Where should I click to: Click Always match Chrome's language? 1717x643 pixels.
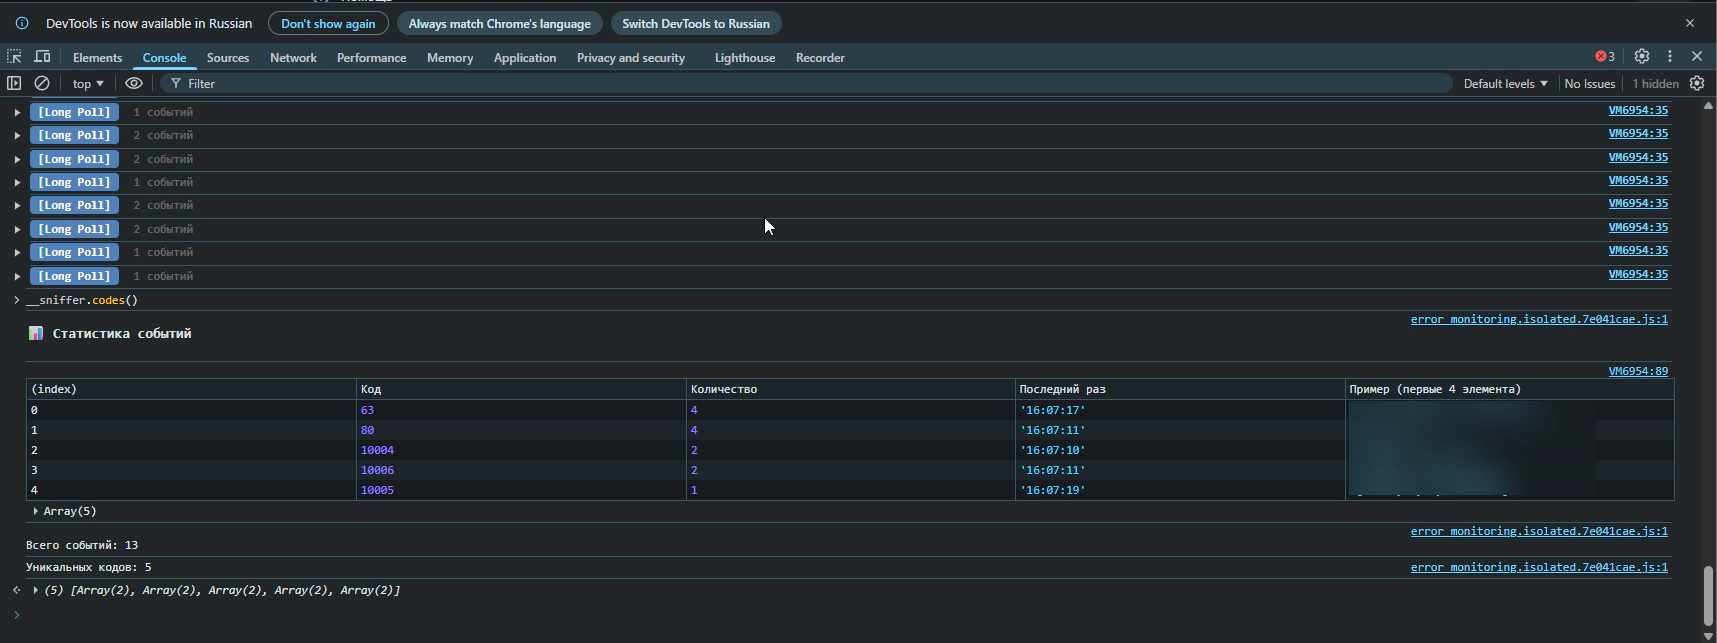[499, 23]
